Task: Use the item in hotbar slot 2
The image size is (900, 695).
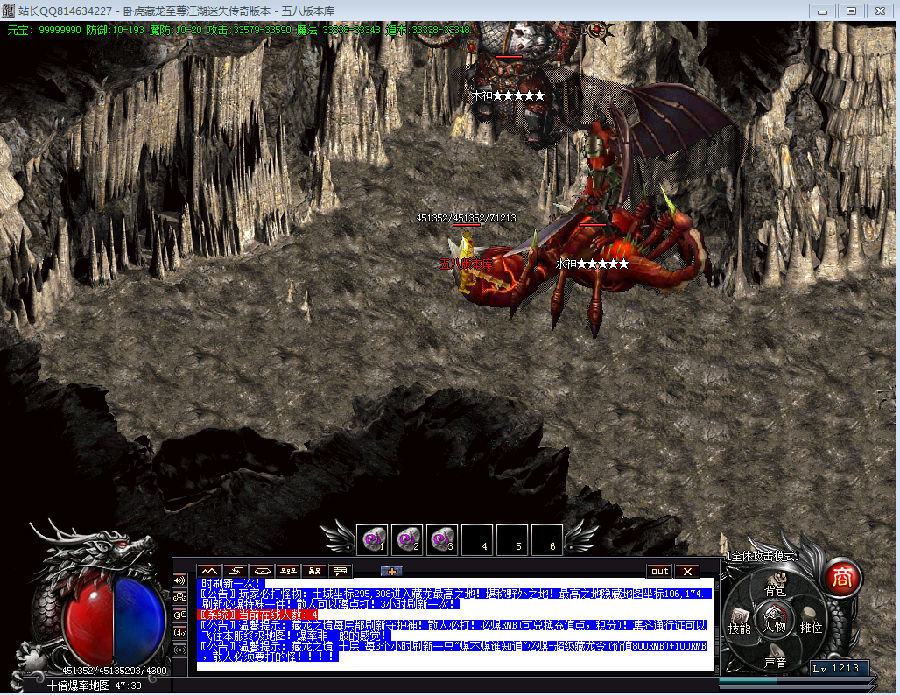Action: click(407, 540)
